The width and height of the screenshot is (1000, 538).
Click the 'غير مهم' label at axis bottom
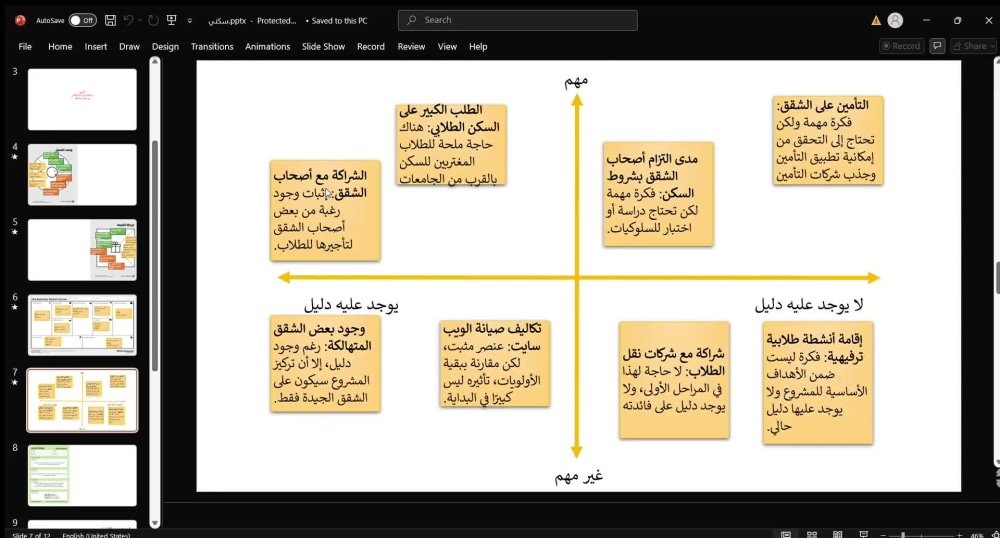[x=578, y=476]
